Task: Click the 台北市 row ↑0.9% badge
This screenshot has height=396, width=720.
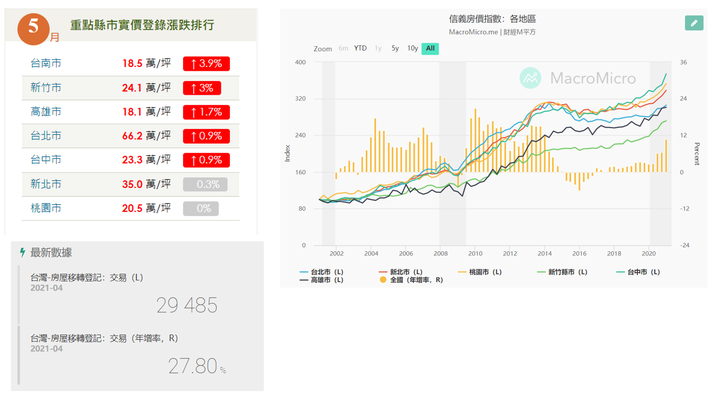Action: (x=206, y=136)
